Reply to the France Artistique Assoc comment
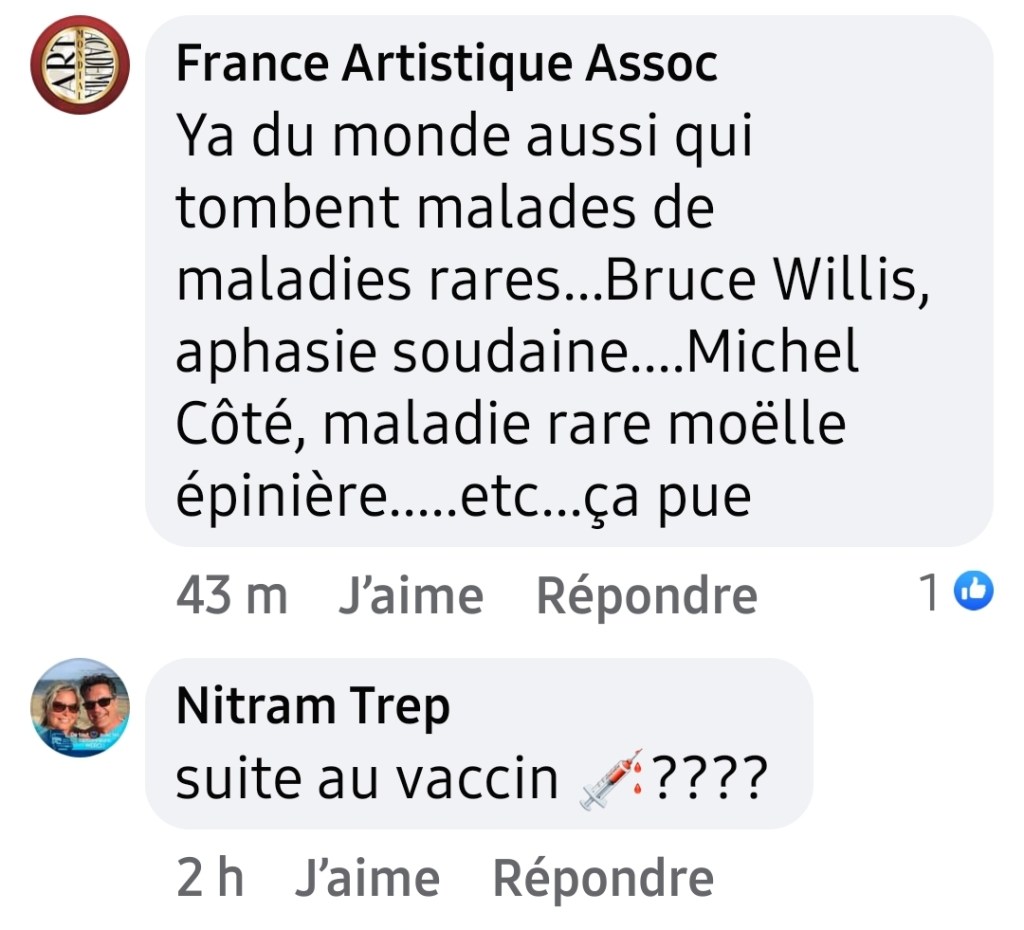The height and width of the screenshot is (930, 1024). click(646, 597)
